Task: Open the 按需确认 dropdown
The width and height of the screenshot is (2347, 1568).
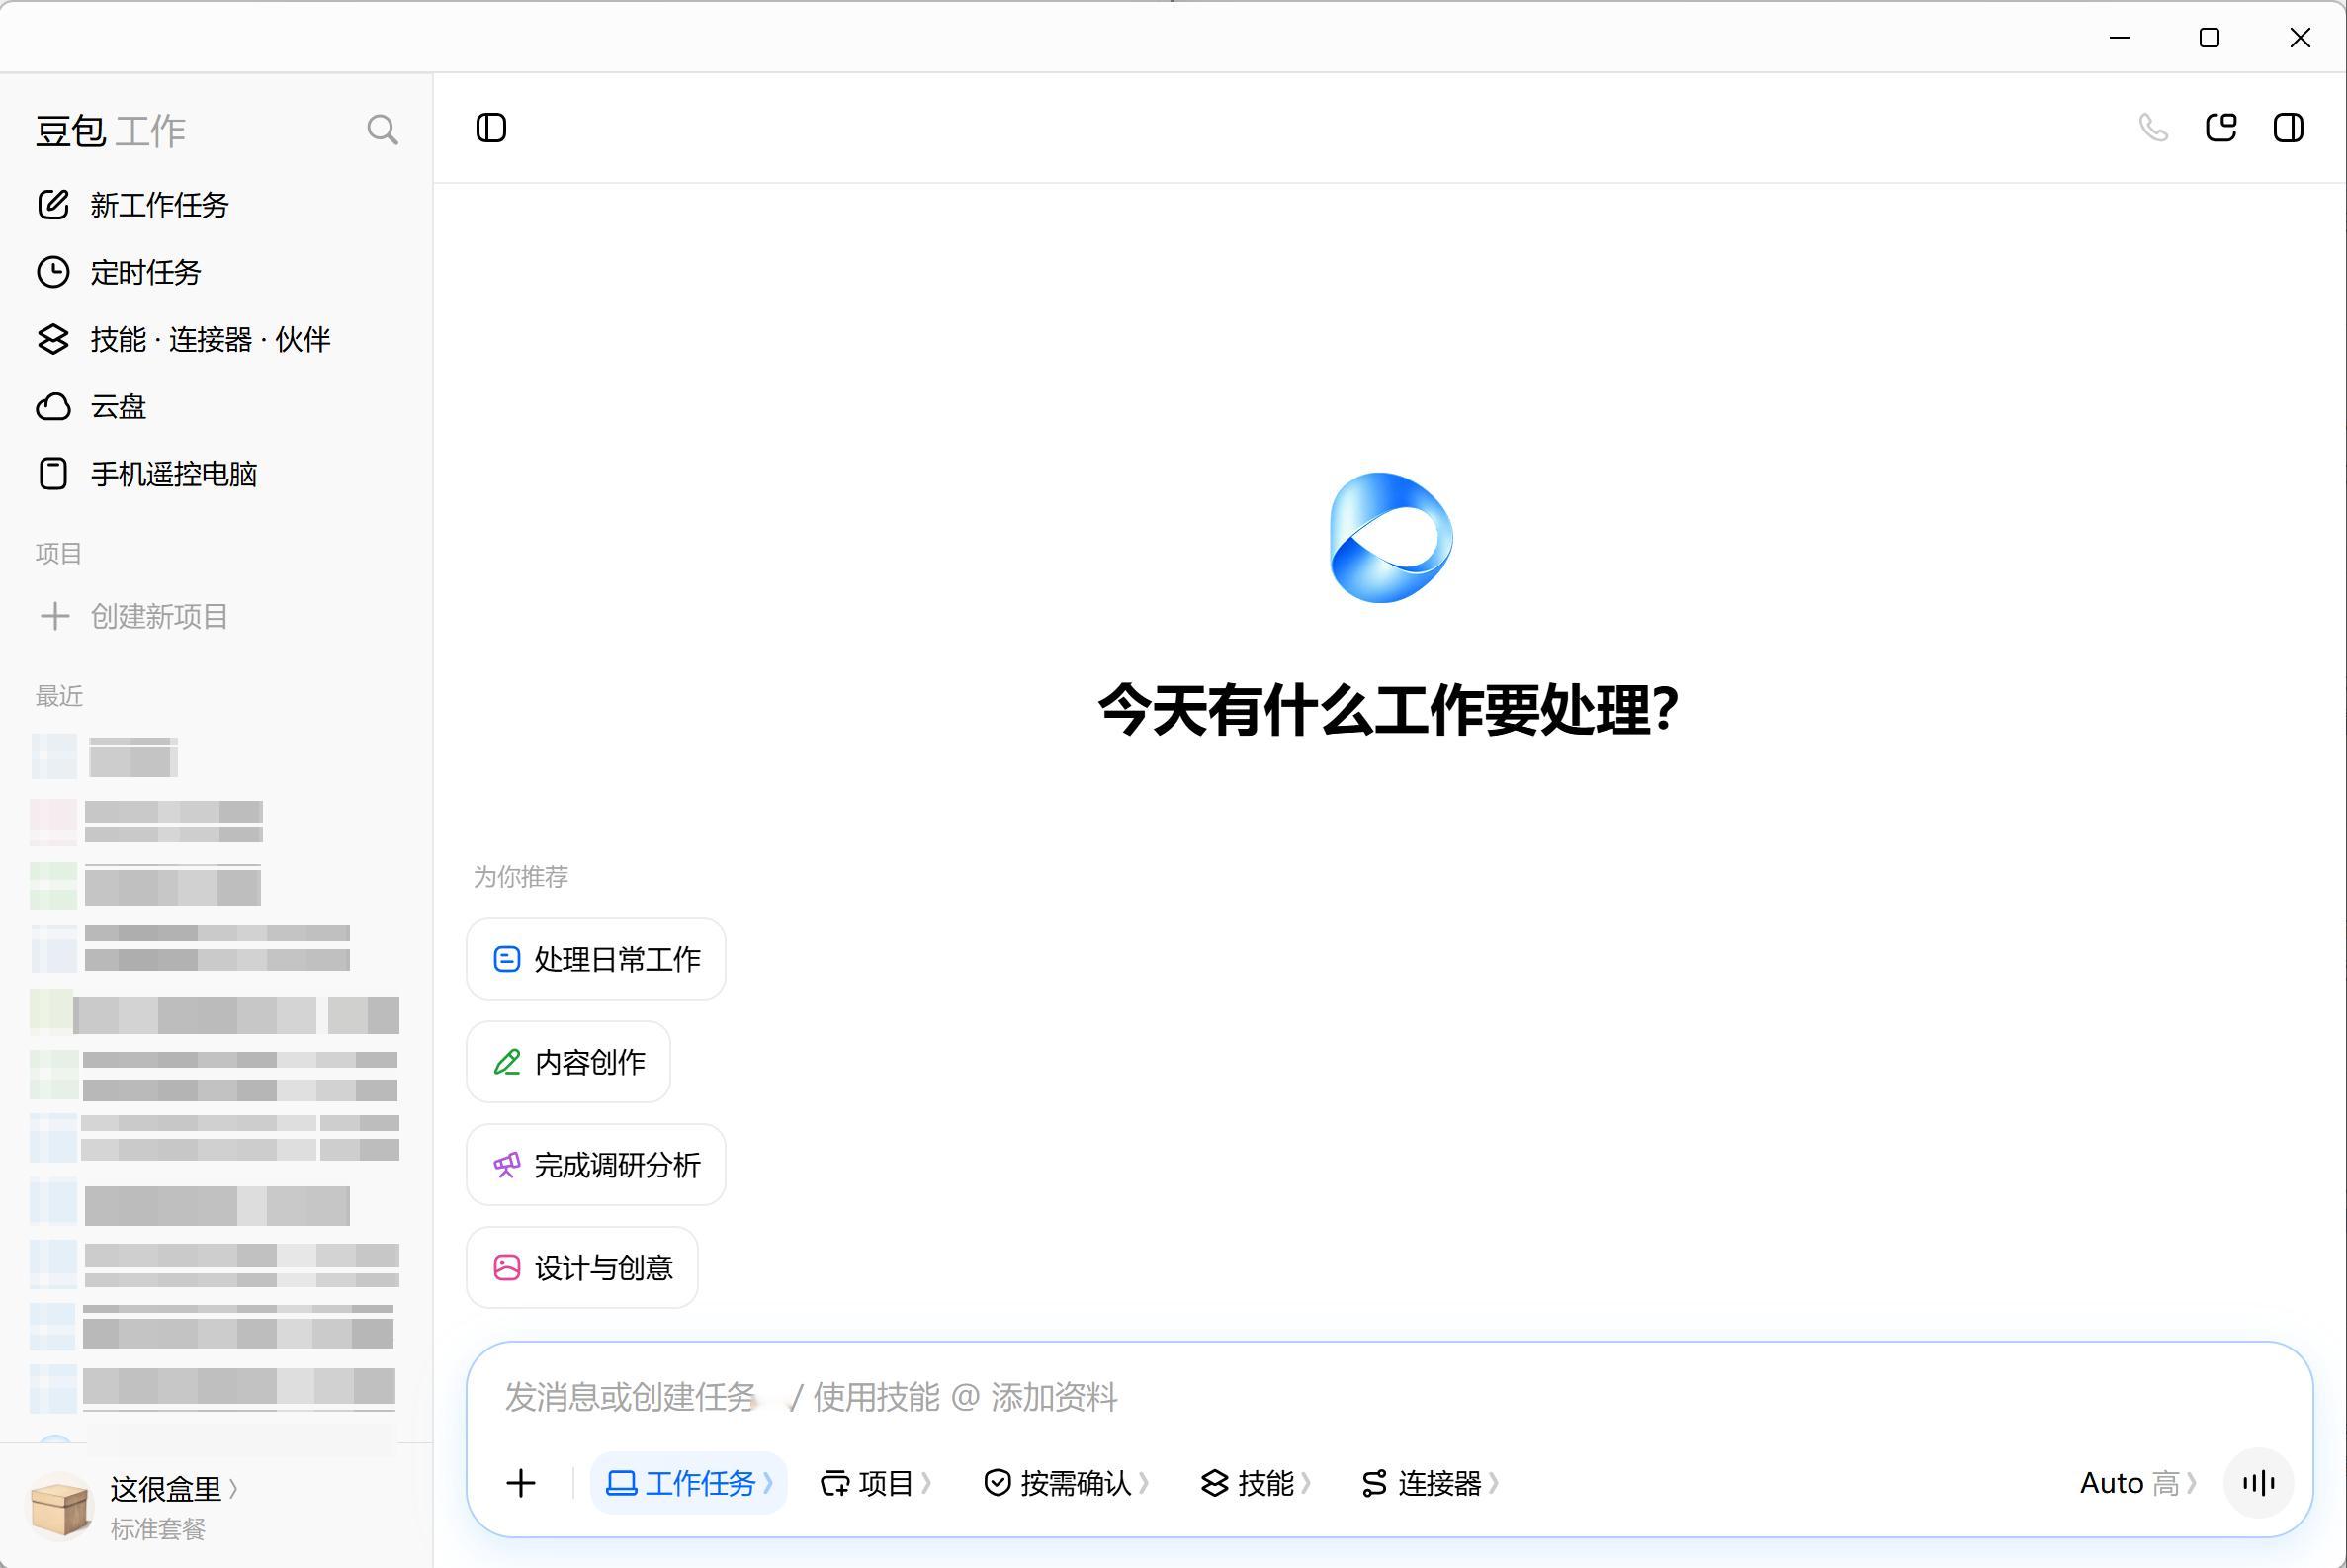Action: tap(1066, 1483)
